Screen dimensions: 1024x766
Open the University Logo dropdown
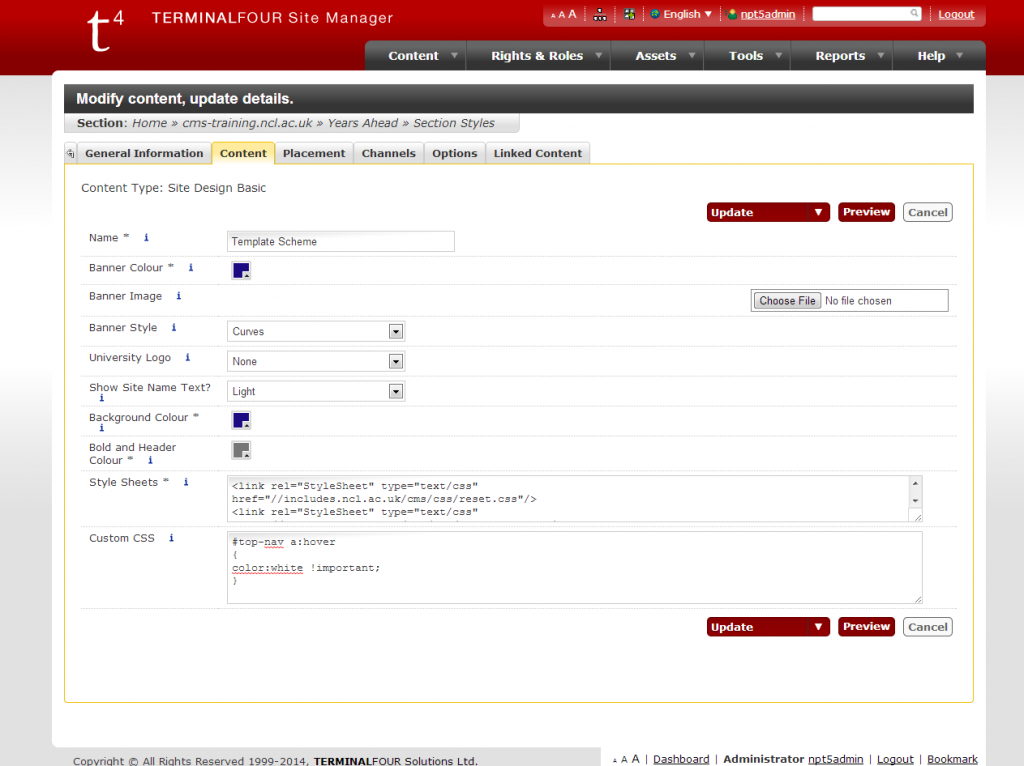316,362
